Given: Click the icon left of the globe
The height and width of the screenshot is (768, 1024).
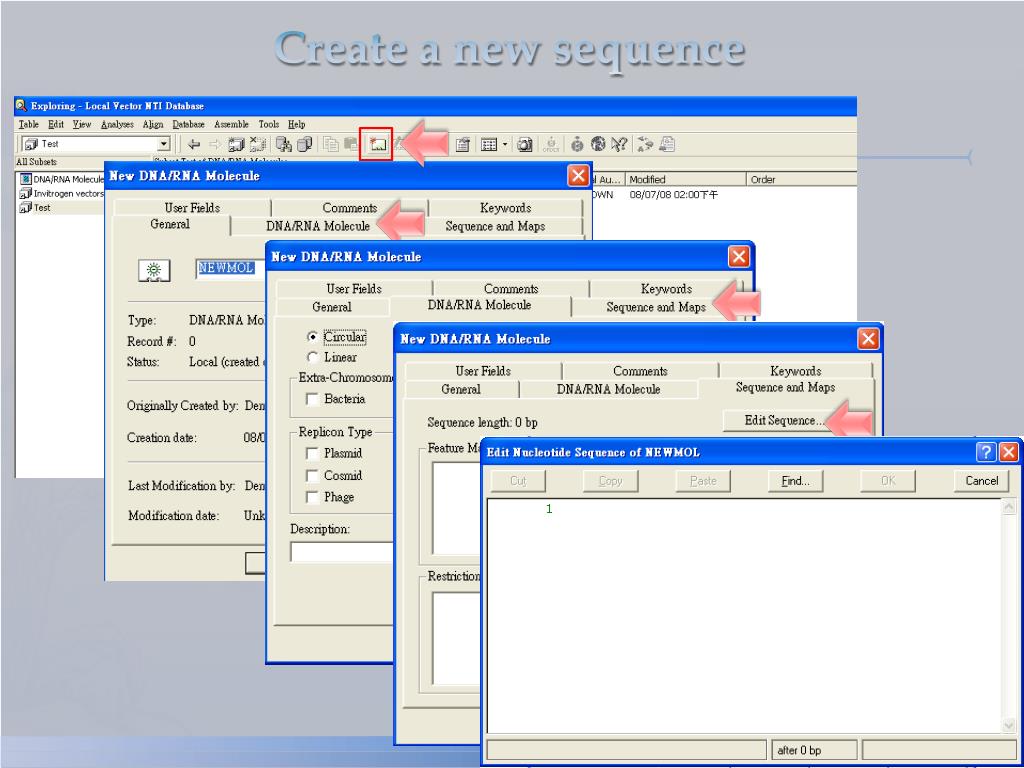Looking at the screenshot, I should [x=577, y=144].
